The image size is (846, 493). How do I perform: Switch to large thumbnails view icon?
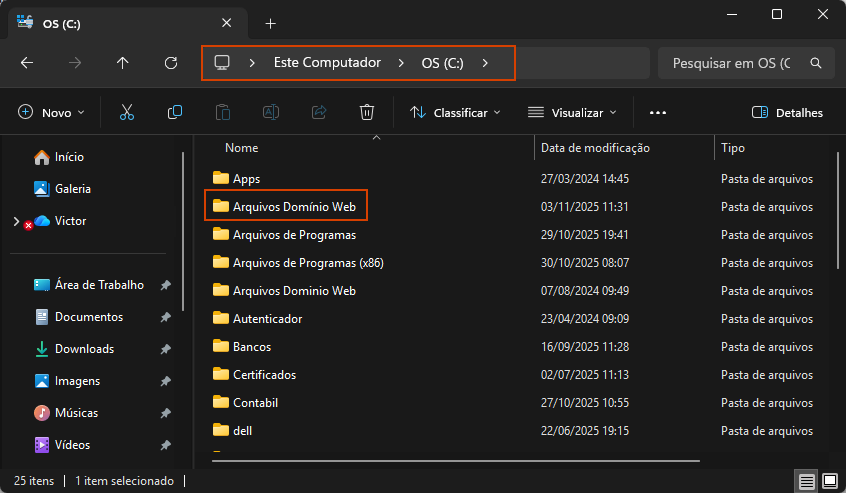(829, 481)
